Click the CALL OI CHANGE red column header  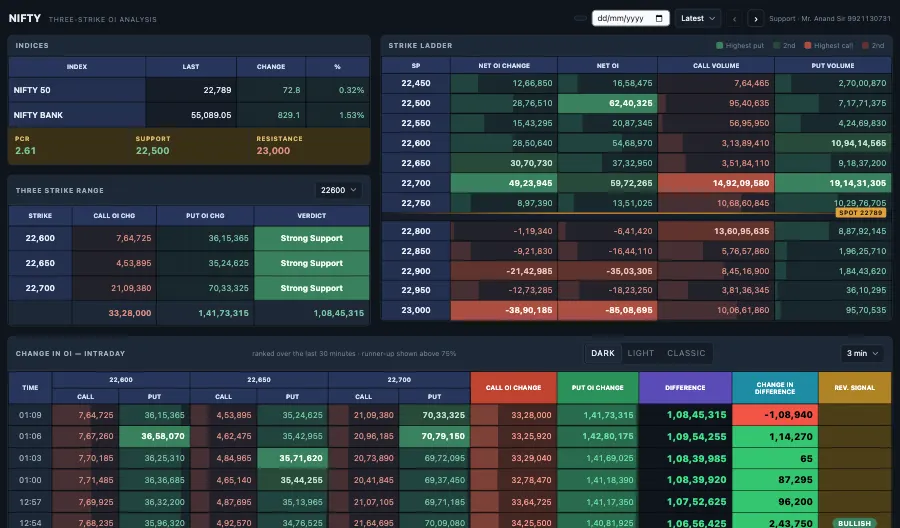click(513, 387)
